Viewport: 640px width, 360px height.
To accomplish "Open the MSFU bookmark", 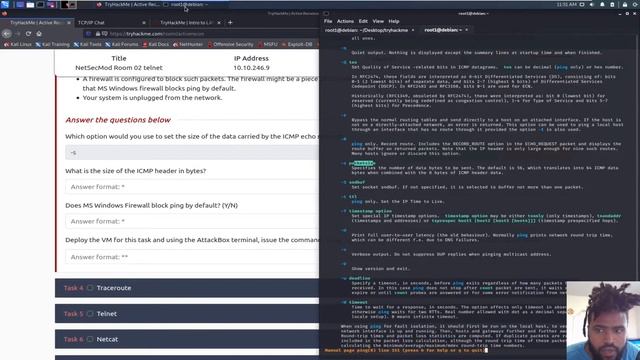I will click(x=268, y=44).
